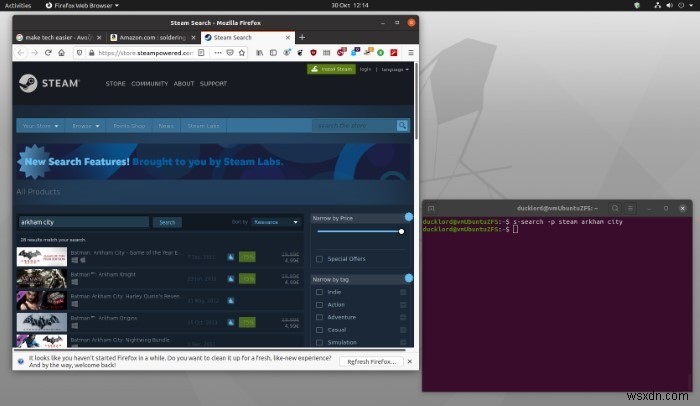The width and height of the screenshot is (700, 406).
Task: Click the Install Steam button
Action: click(331, 69)
